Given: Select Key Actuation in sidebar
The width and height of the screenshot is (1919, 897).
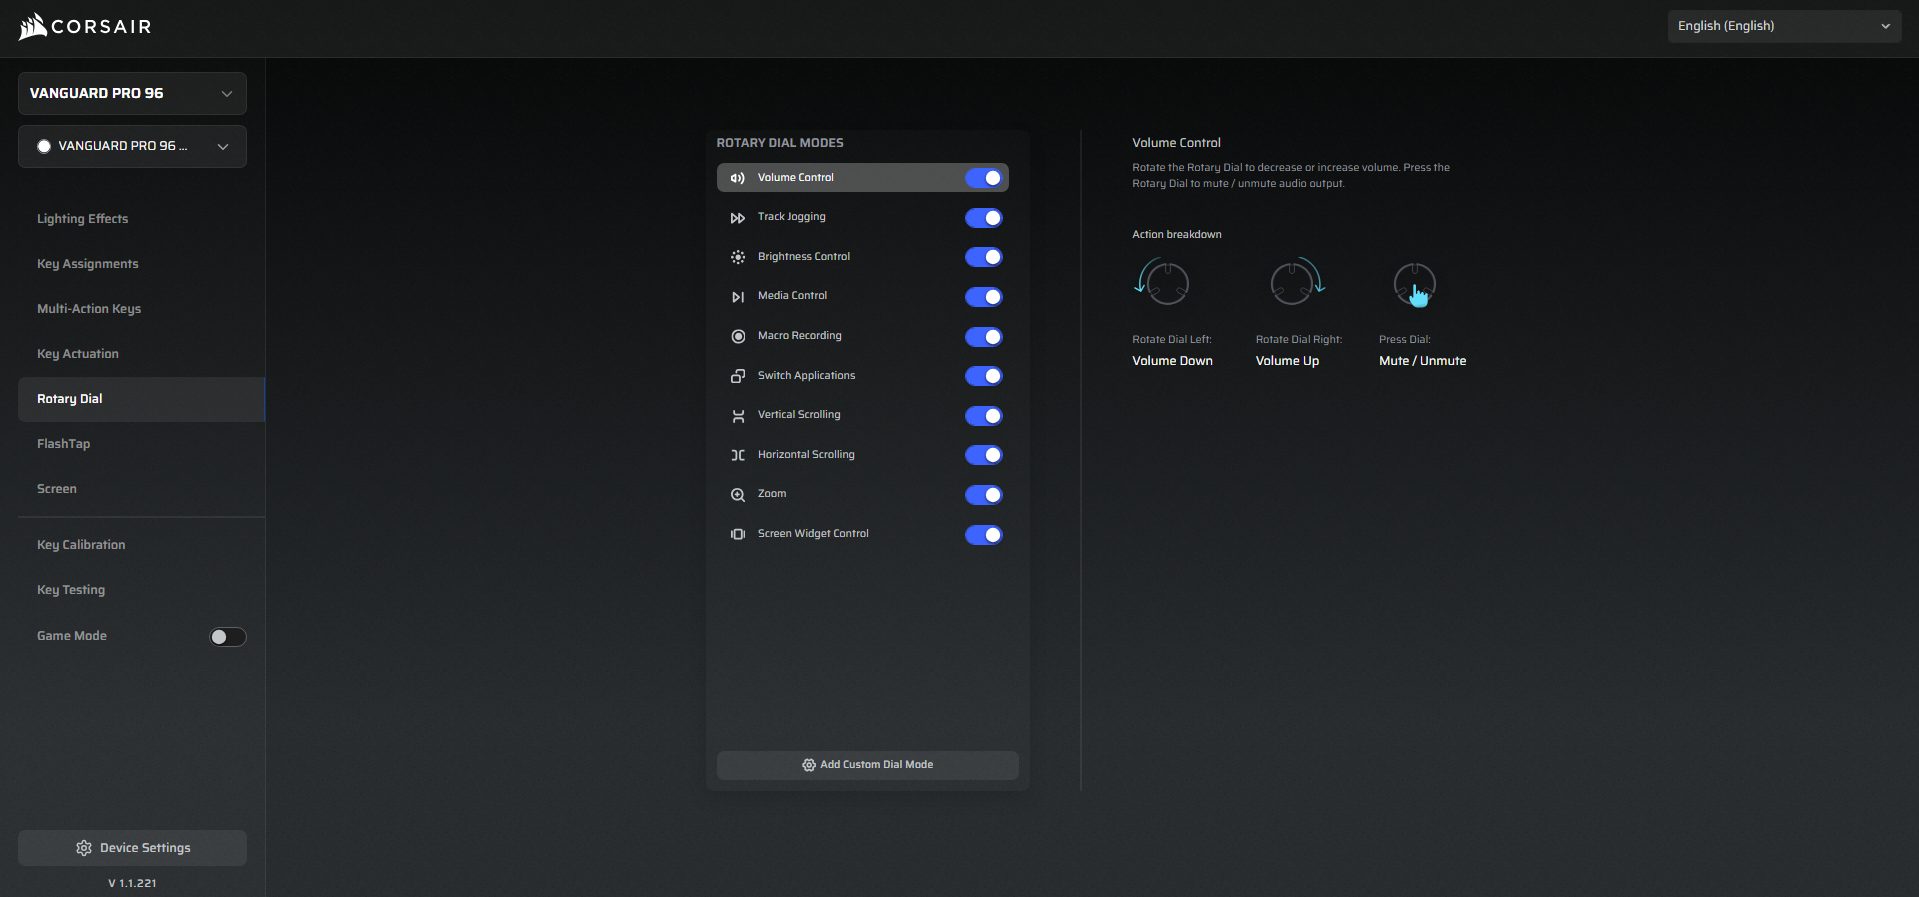Looking at the screenshot, I should tap(78, 354).
